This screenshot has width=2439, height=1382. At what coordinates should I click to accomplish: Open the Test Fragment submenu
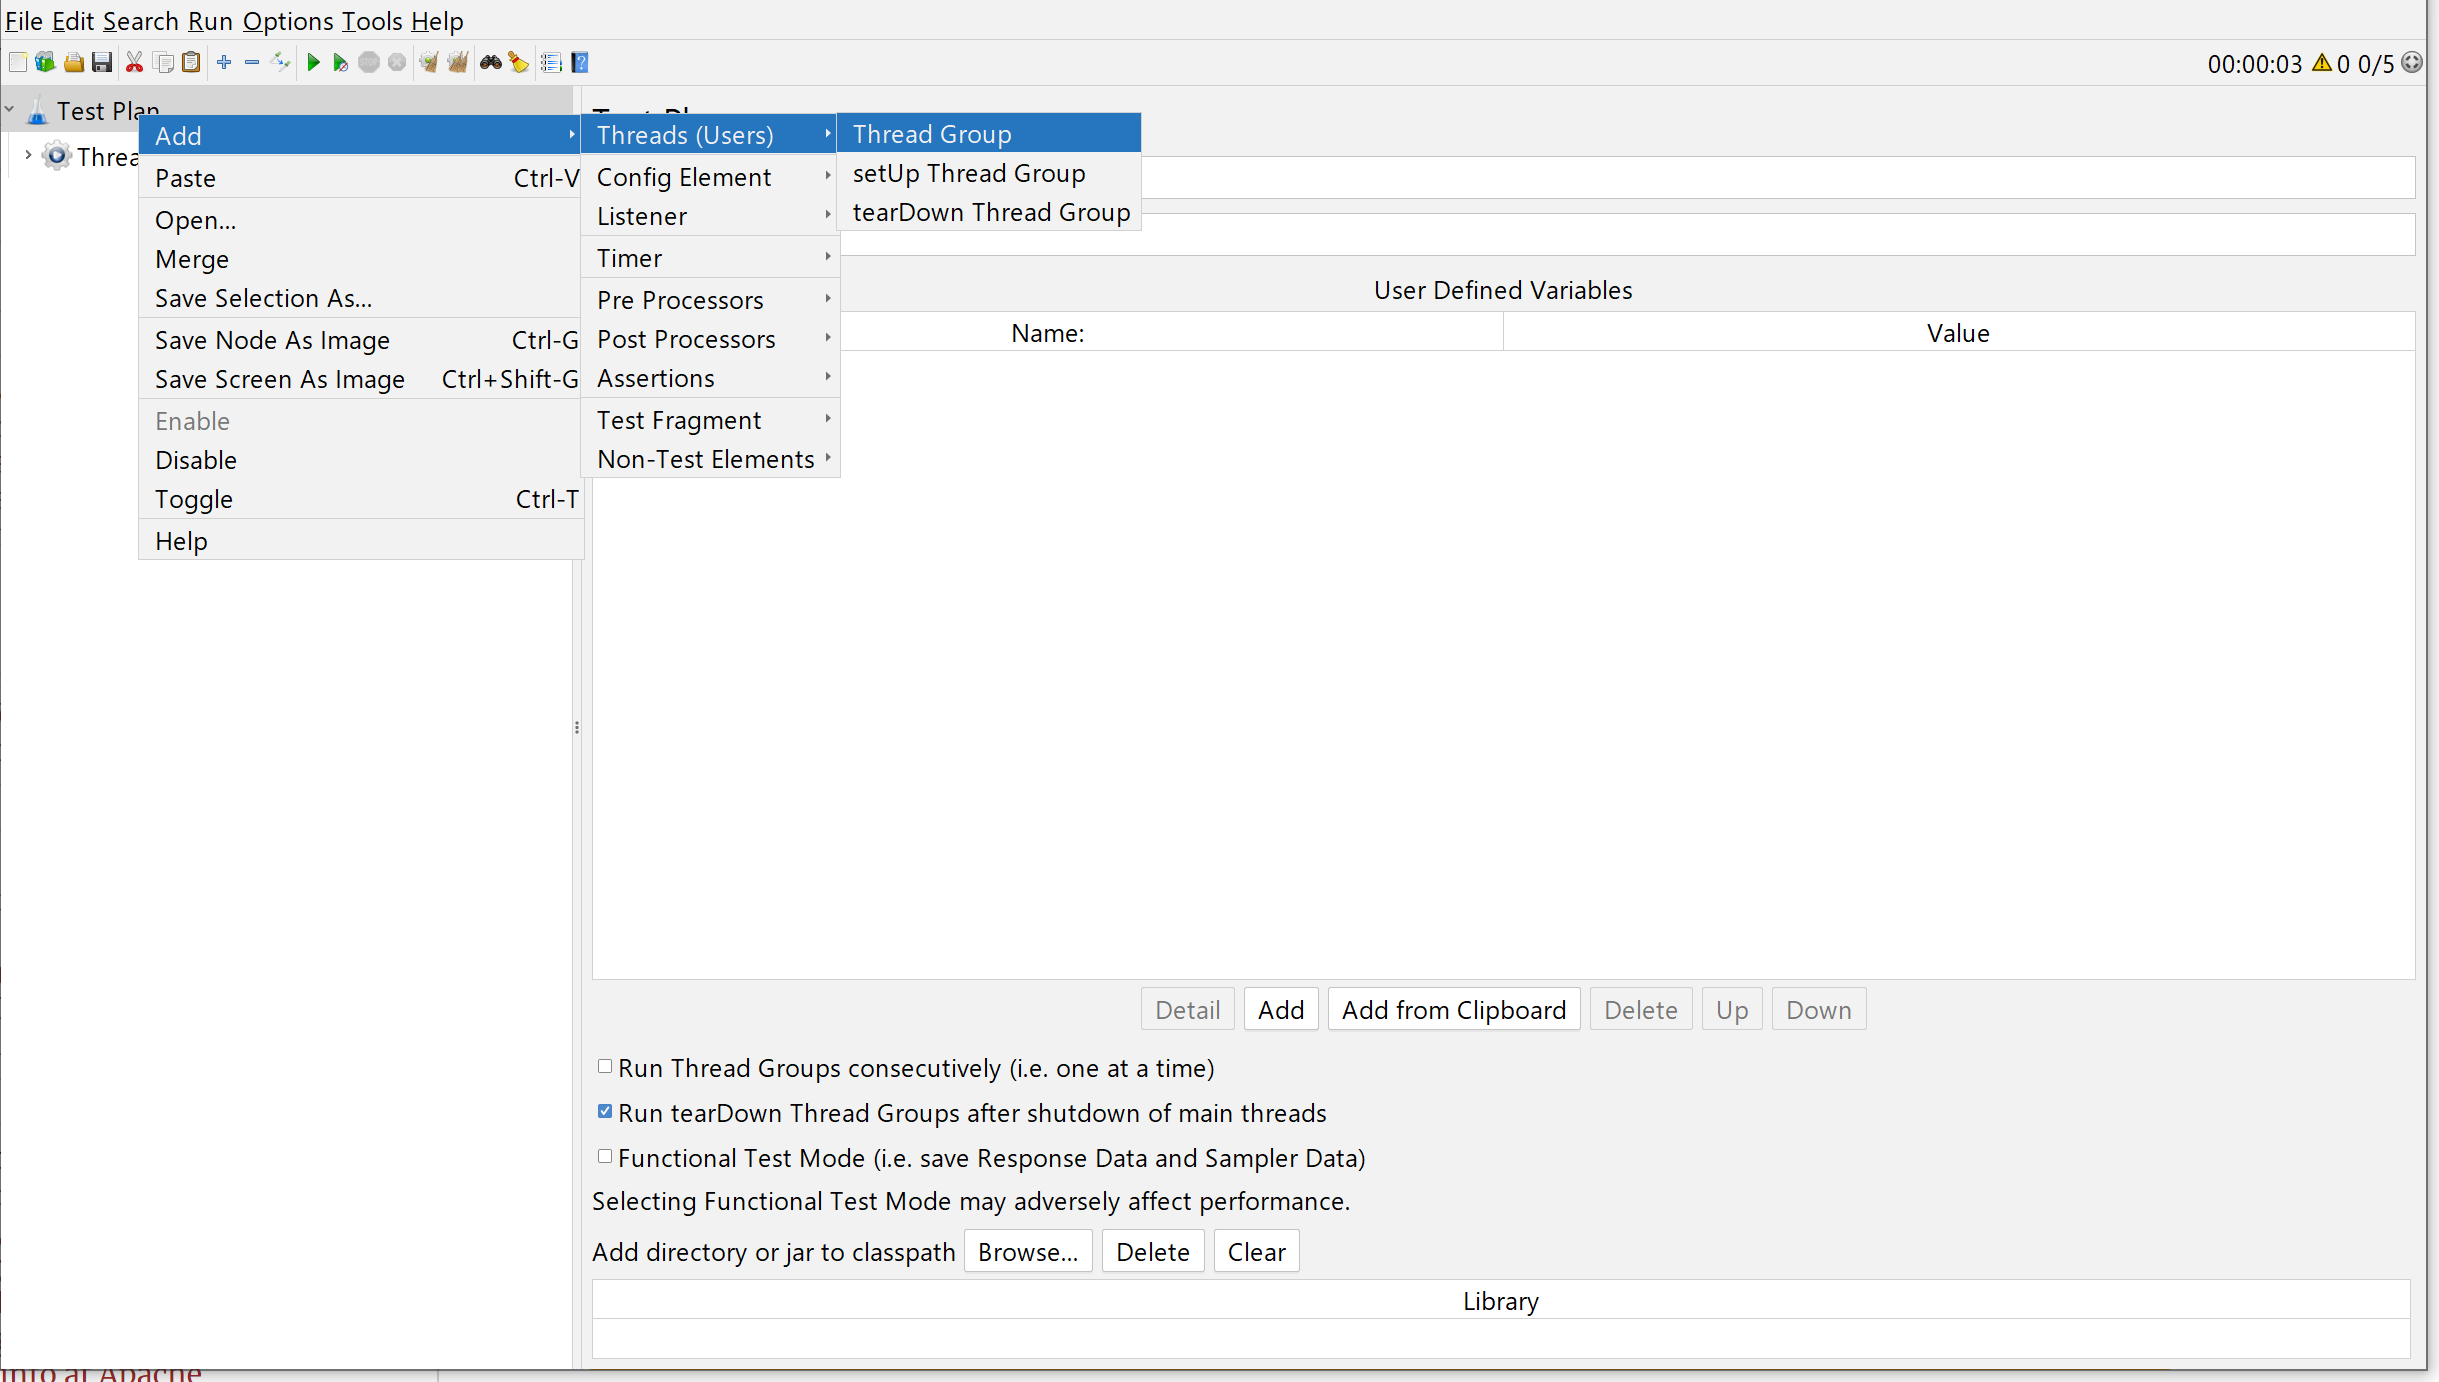(710, 420)
